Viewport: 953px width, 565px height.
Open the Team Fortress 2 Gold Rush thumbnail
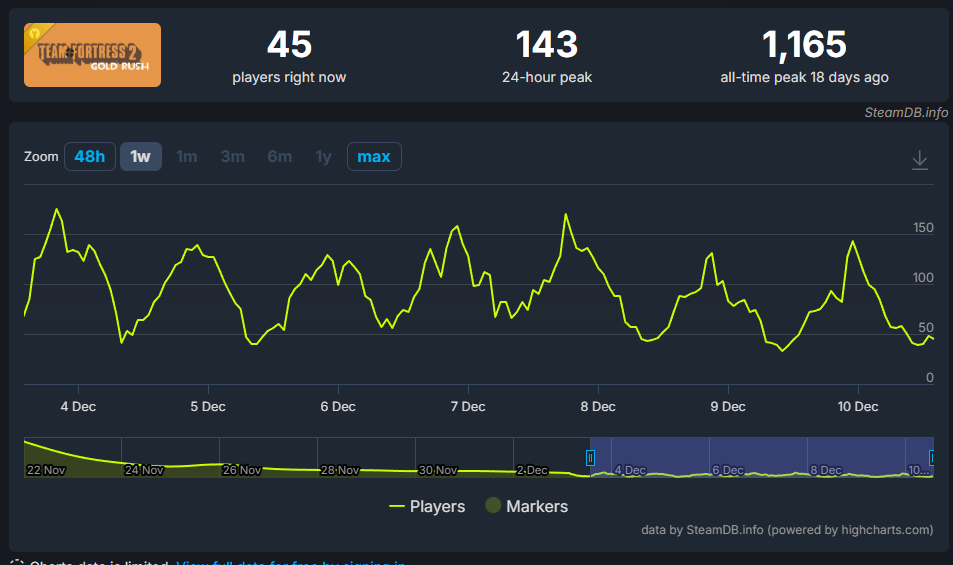pyautogui.click(x=92, y=55)
